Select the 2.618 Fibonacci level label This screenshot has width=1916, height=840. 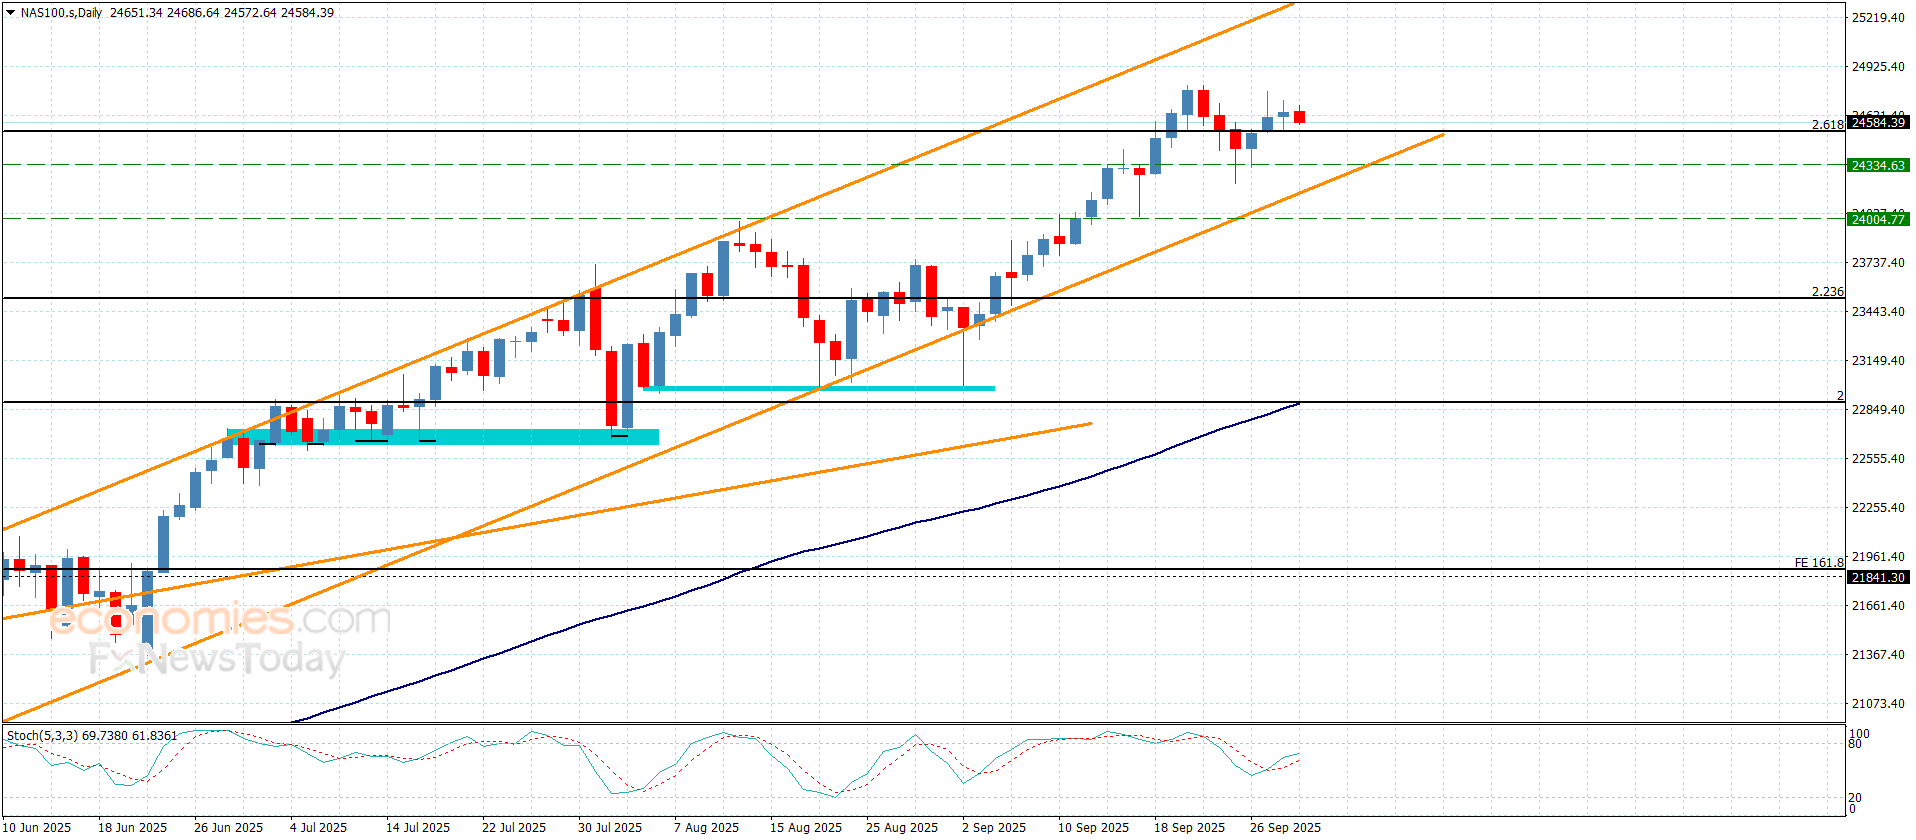(1827, 125)
